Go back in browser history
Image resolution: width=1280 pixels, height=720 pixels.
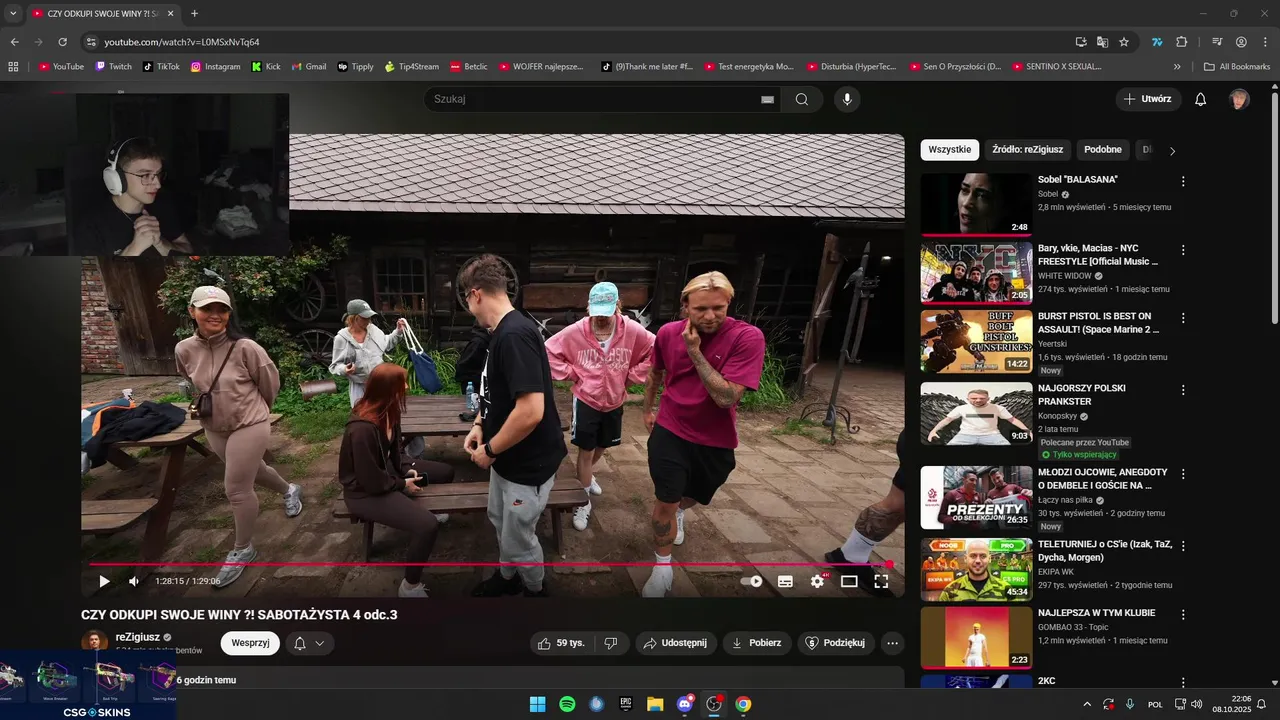(x=14, y=42)
